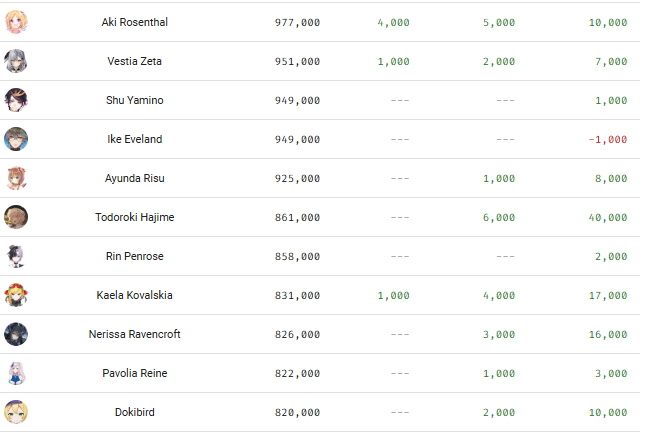Click Nerissa Ravencroft's avatar thumbnail

click(16, 334)
